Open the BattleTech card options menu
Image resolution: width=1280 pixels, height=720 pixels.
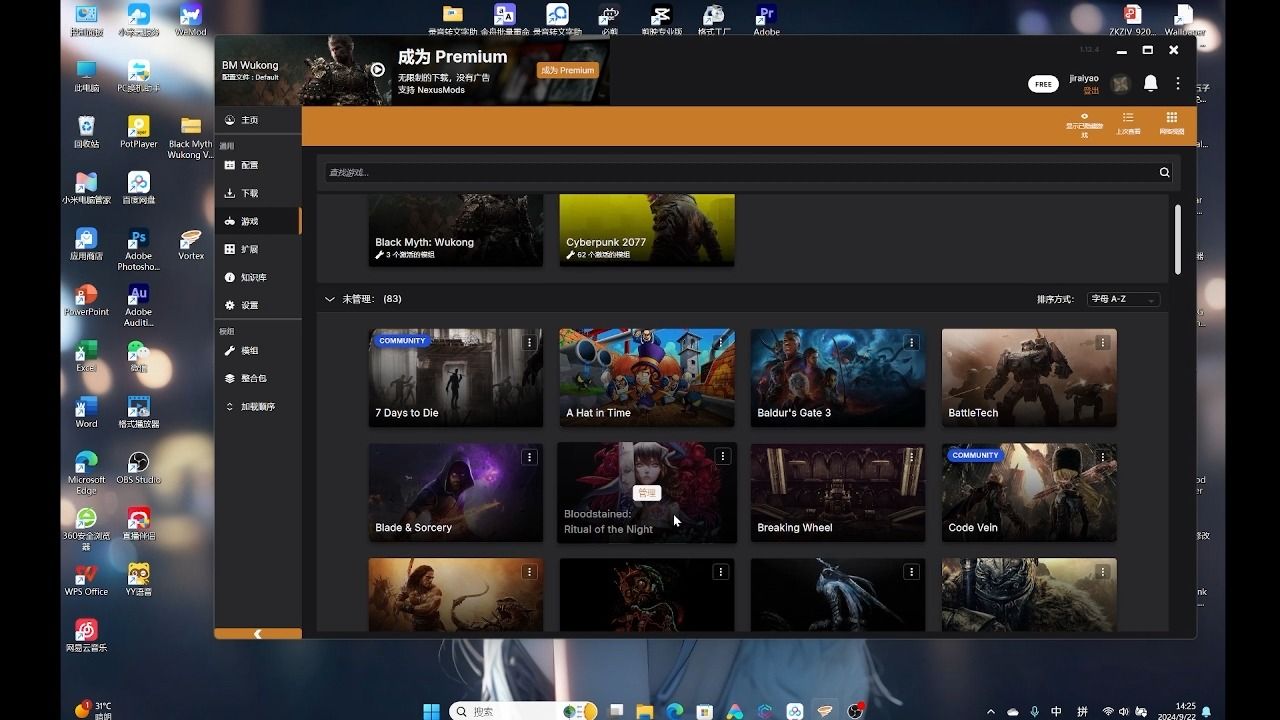[x=1102, y=343]
